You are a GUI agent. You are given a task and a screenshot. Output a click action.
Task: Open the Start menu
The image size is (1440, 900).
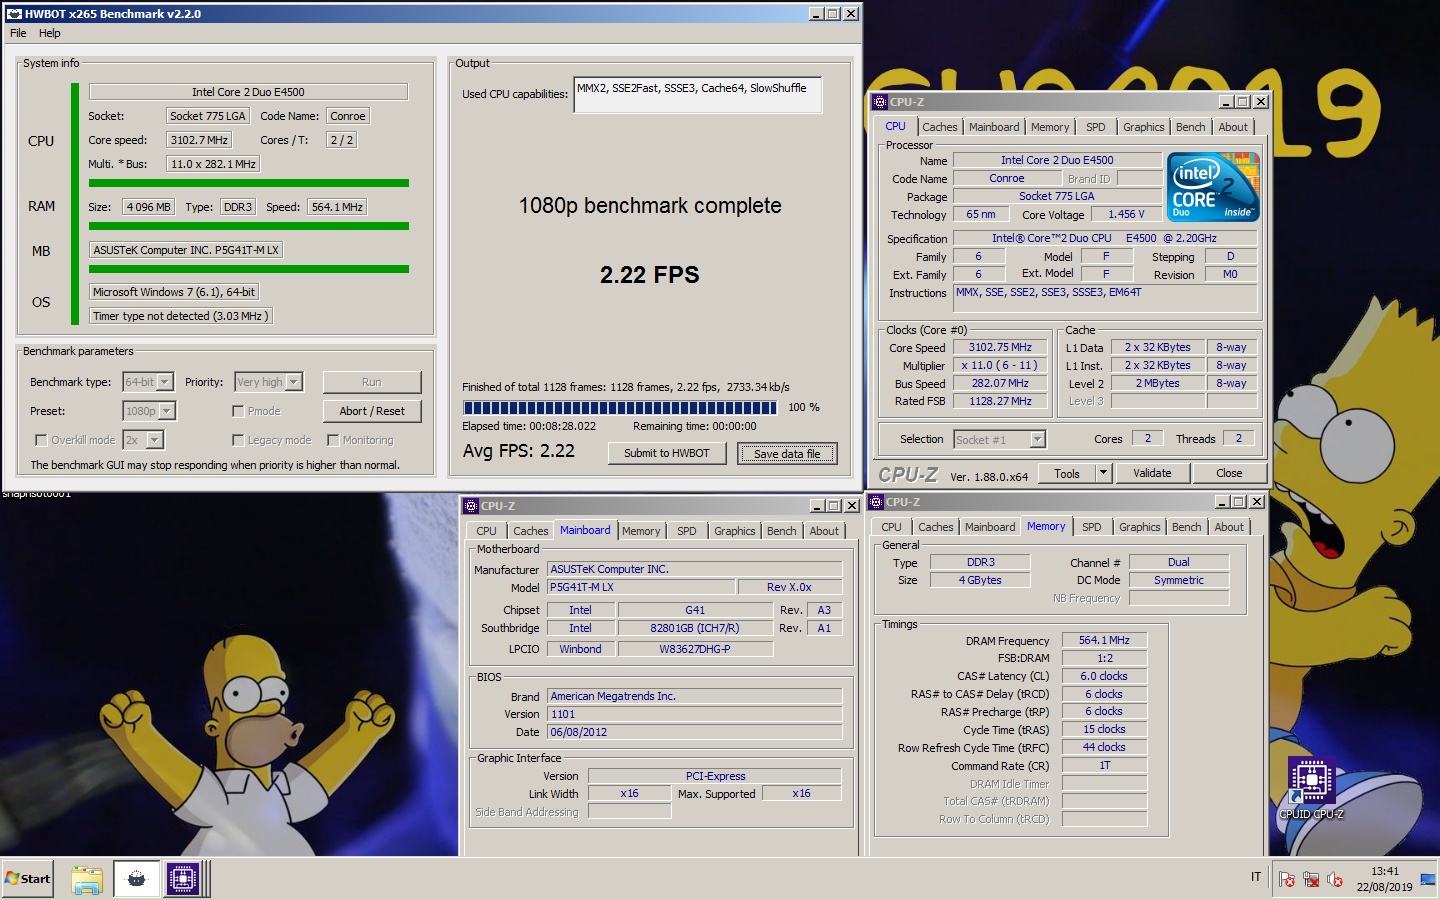coord(28,879)
